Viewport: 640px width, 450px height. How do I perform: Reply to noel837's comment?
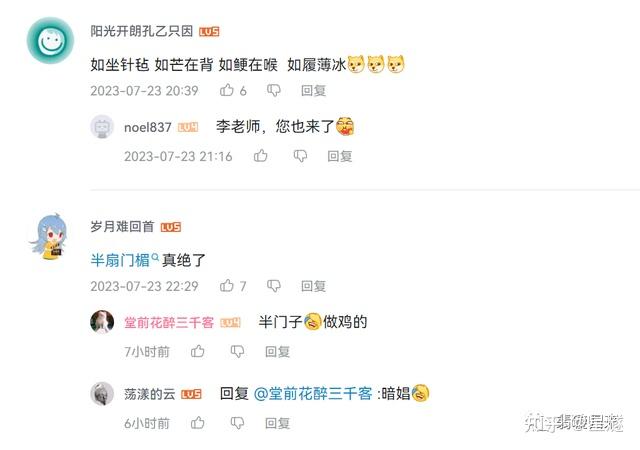point(340,156)
